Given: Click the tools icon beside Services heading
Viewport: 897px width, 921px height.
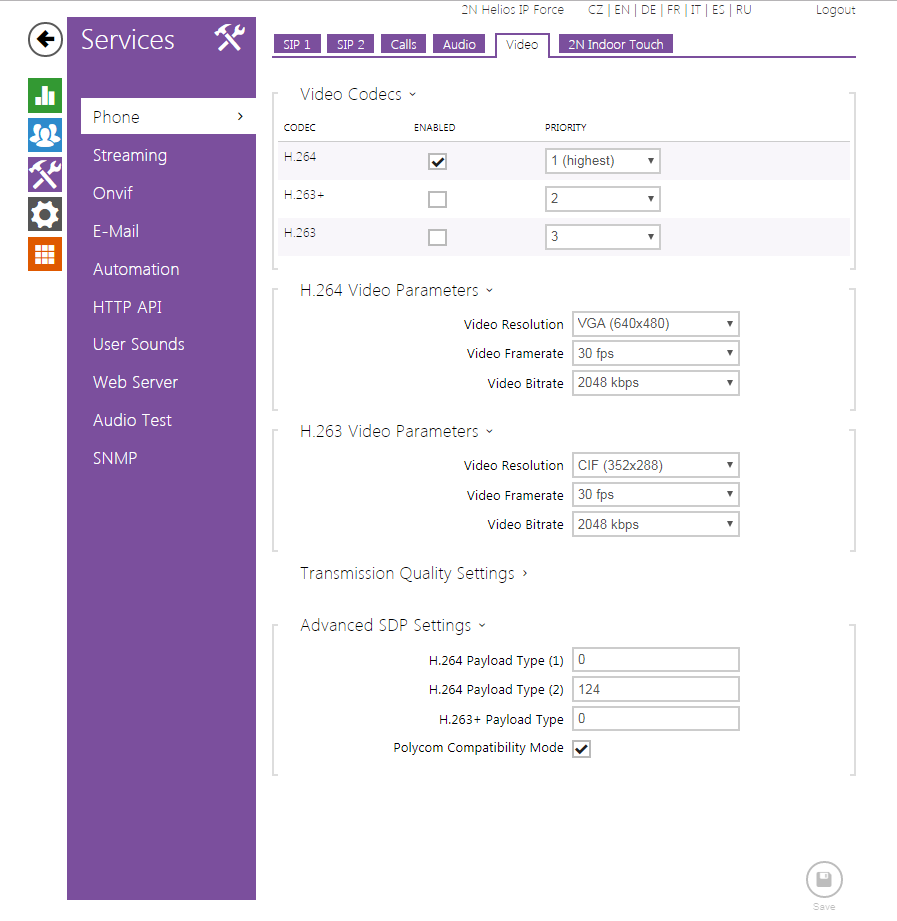Looking at the screenshot, I should tap(230, 39).
